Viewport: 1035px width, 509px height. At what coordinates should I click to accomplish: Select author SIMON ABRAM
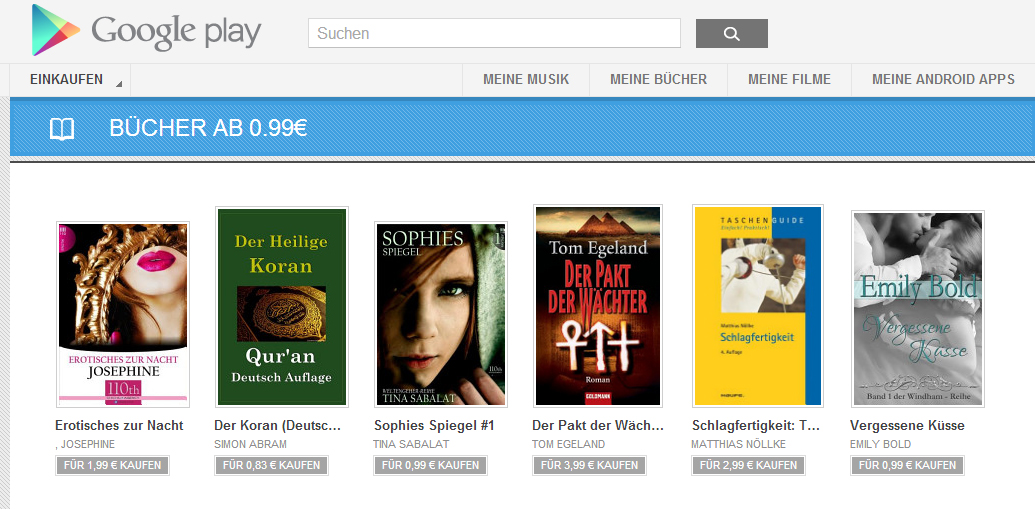tap(250, 444)
